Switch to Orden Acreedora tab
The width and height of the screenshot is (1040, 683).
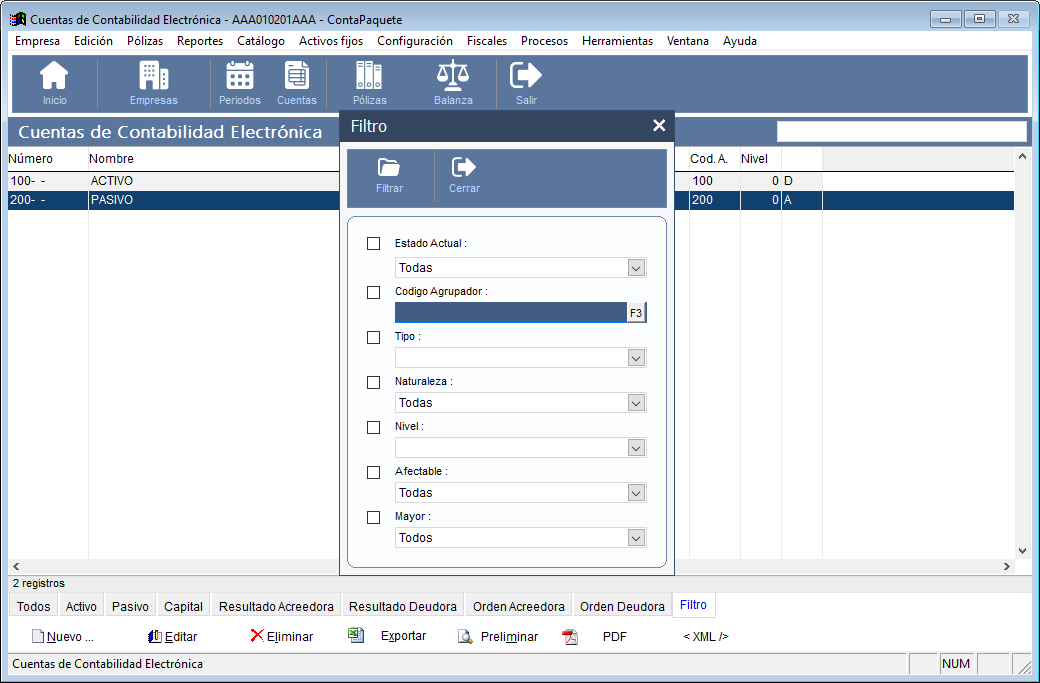pyautogui.click(x=519, y=606)
